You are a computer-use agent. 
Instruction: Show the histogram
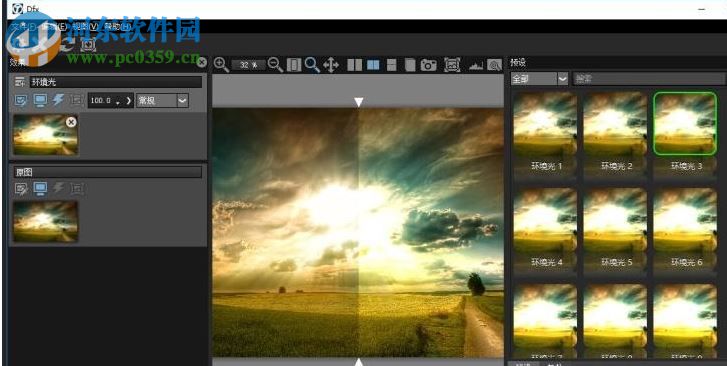(476, 66)
